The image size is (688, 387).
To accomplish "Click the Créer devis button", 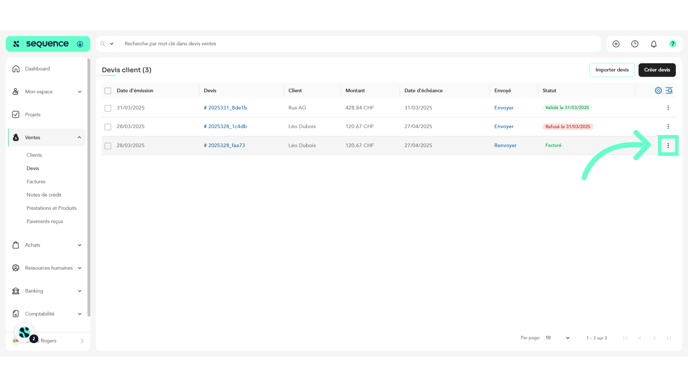I will click(x=657, y=70).
